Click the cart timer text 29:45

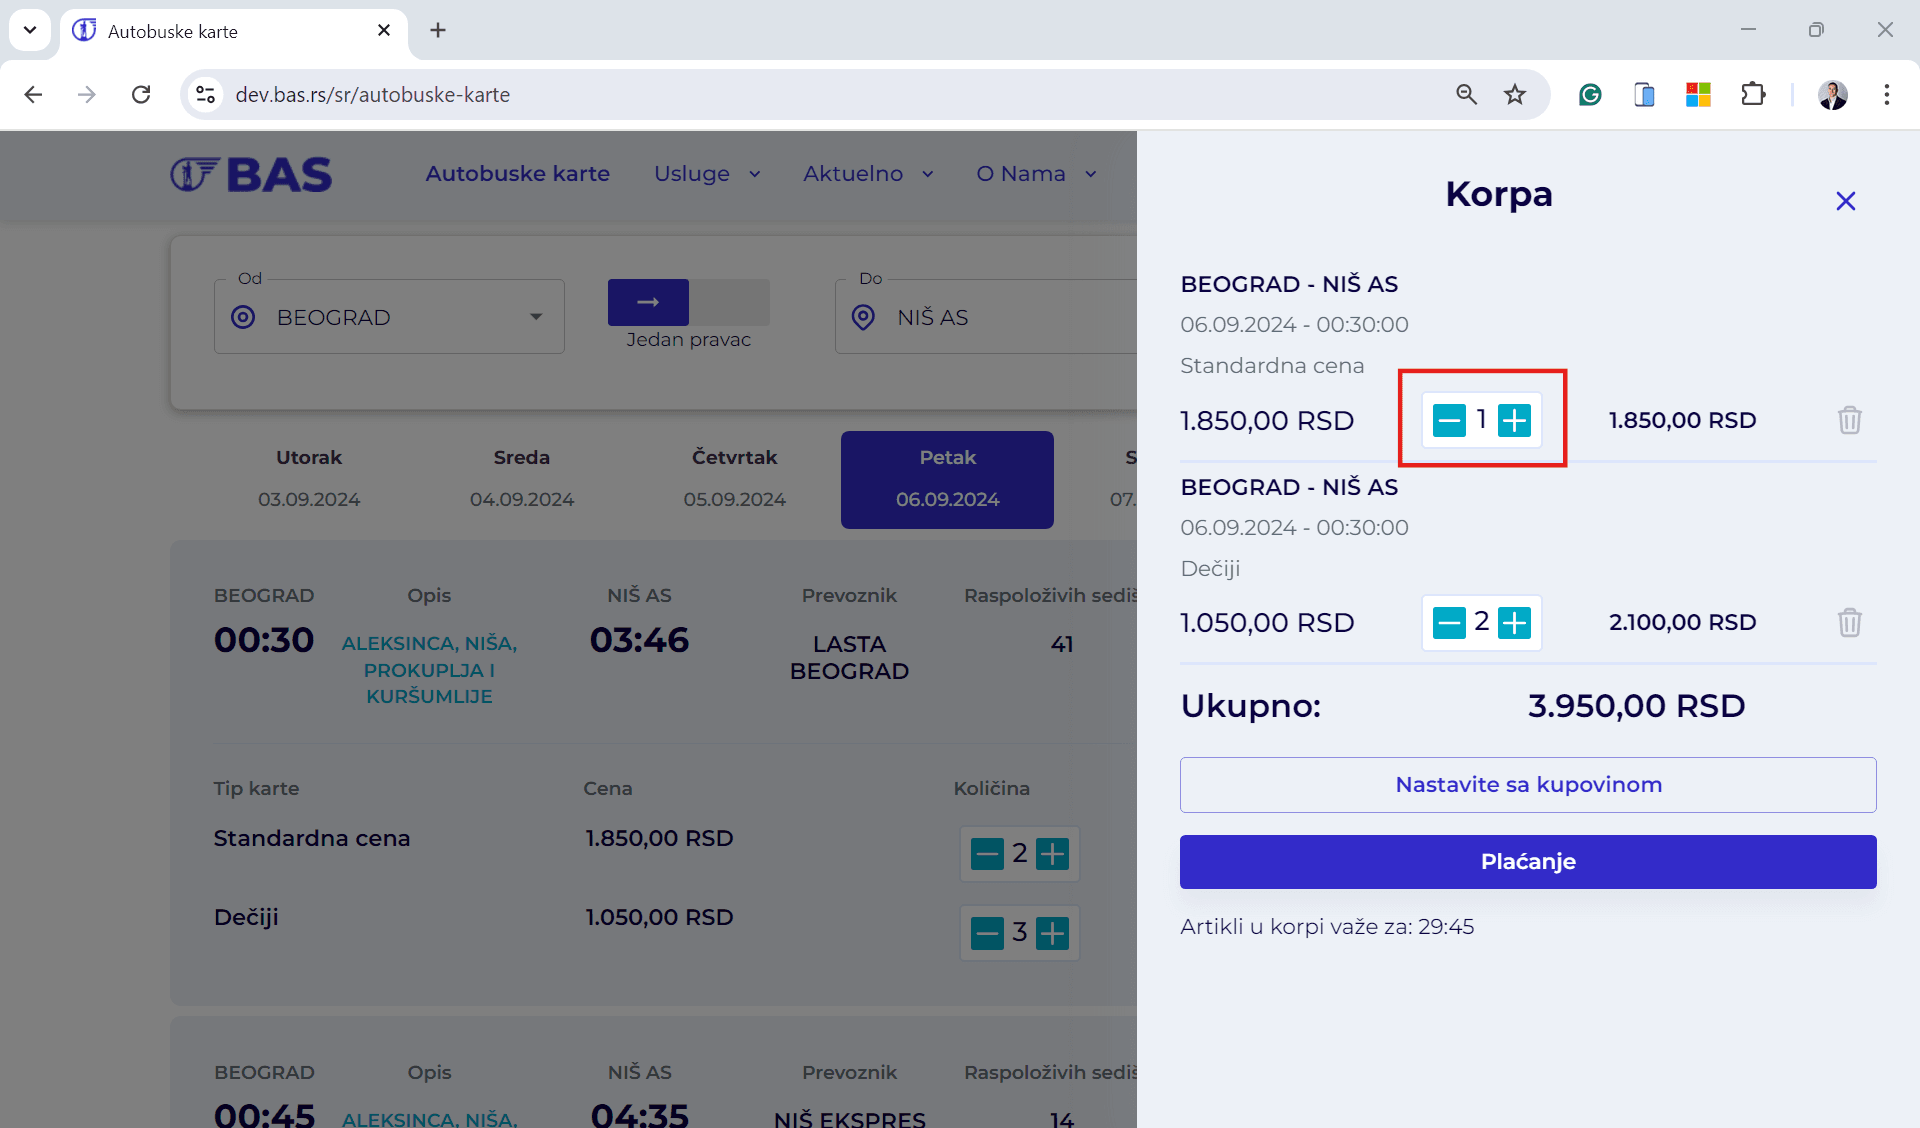coord(1446,926)
